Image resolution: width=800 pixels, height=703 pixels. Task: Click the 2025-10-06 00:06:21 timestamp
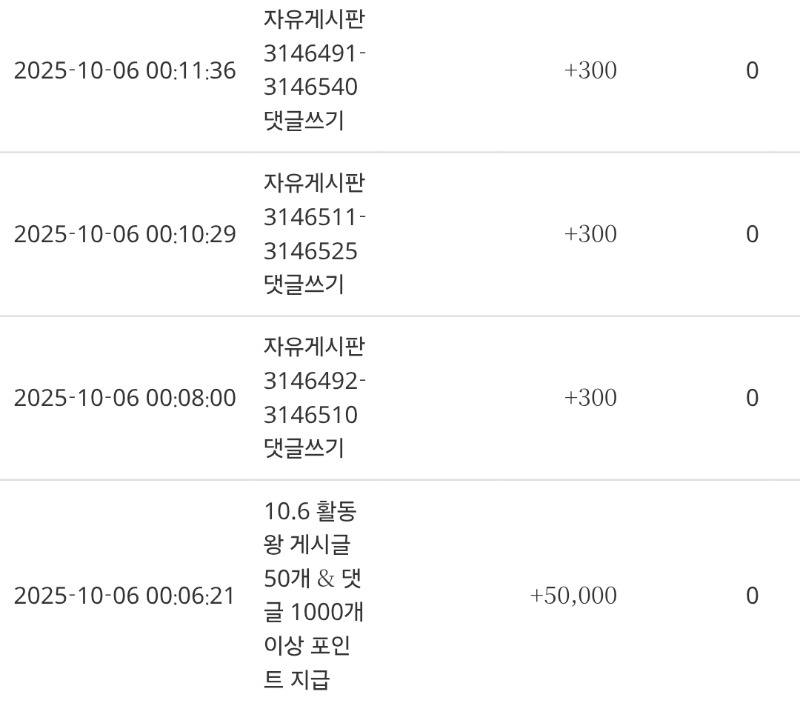click(x=125, y=596)
